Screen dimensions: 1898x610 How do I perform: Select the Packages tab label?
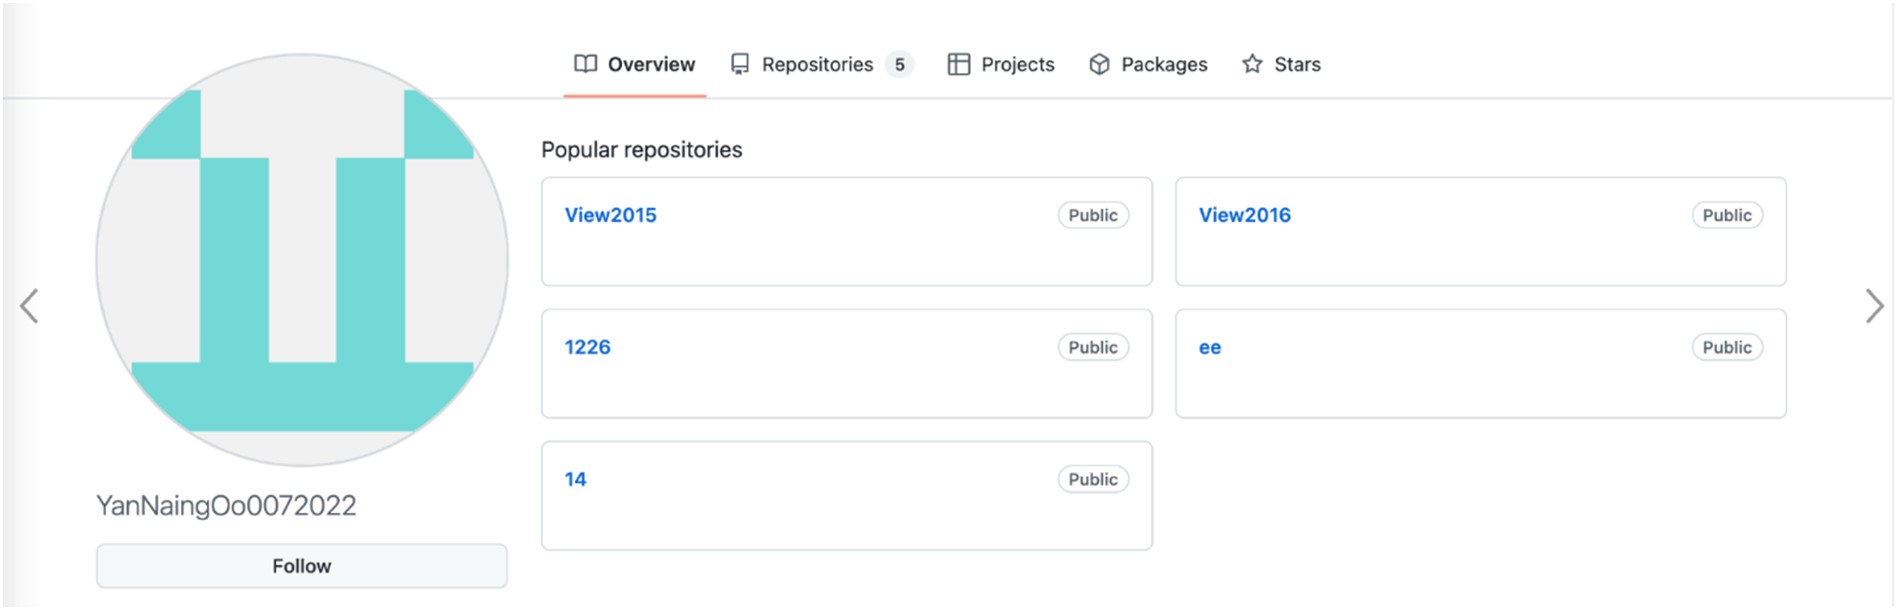(x=1164, y=64)
